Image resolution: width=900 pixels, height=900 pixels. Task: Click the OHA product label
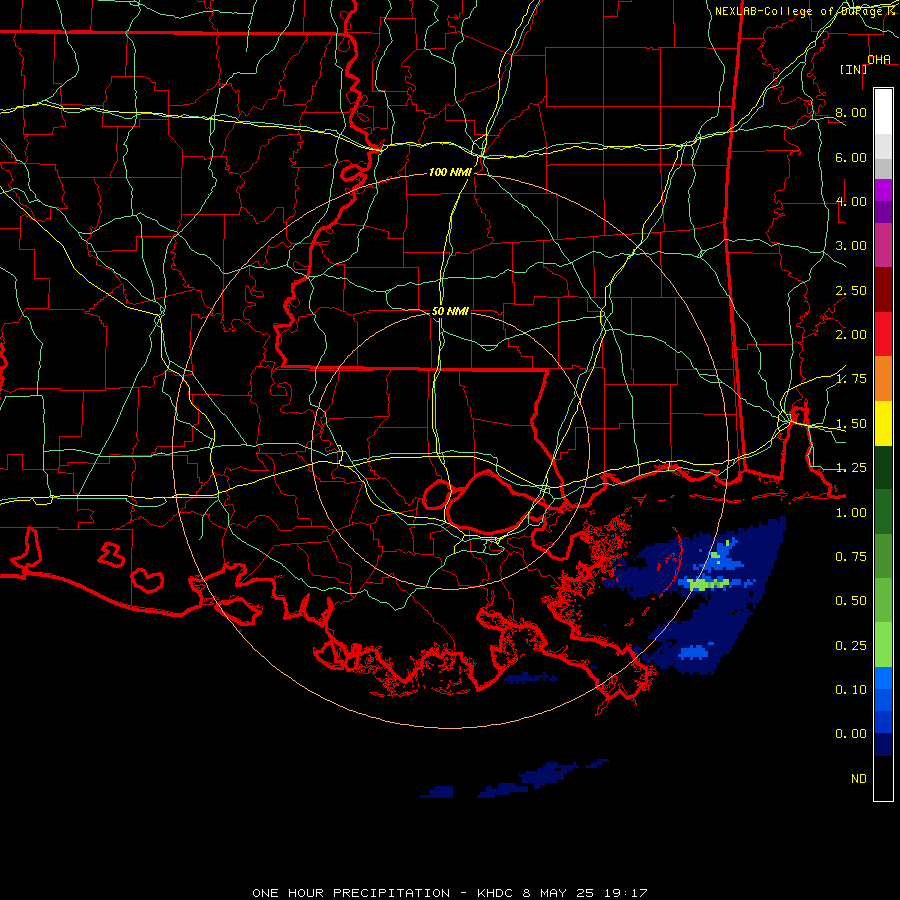pyautogui.click(x=878, y=59)
